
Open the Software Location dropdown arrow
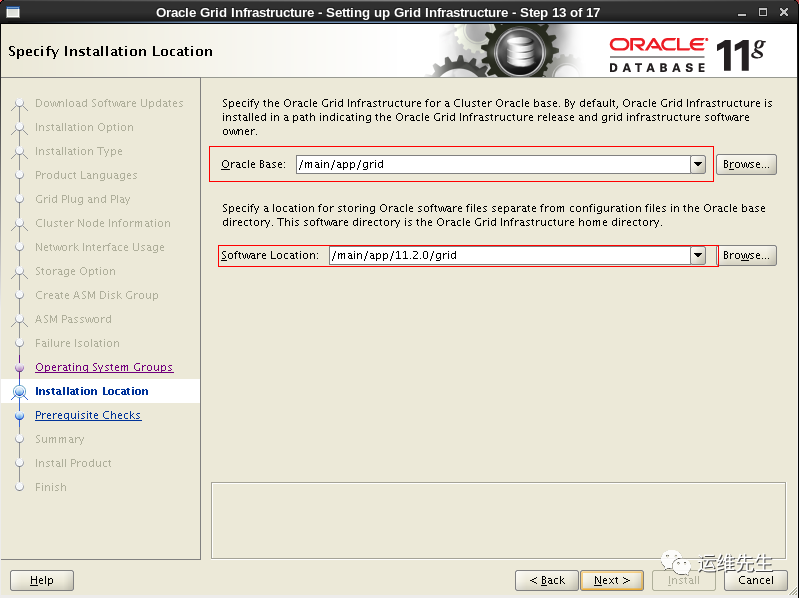[x=698, y=255]
